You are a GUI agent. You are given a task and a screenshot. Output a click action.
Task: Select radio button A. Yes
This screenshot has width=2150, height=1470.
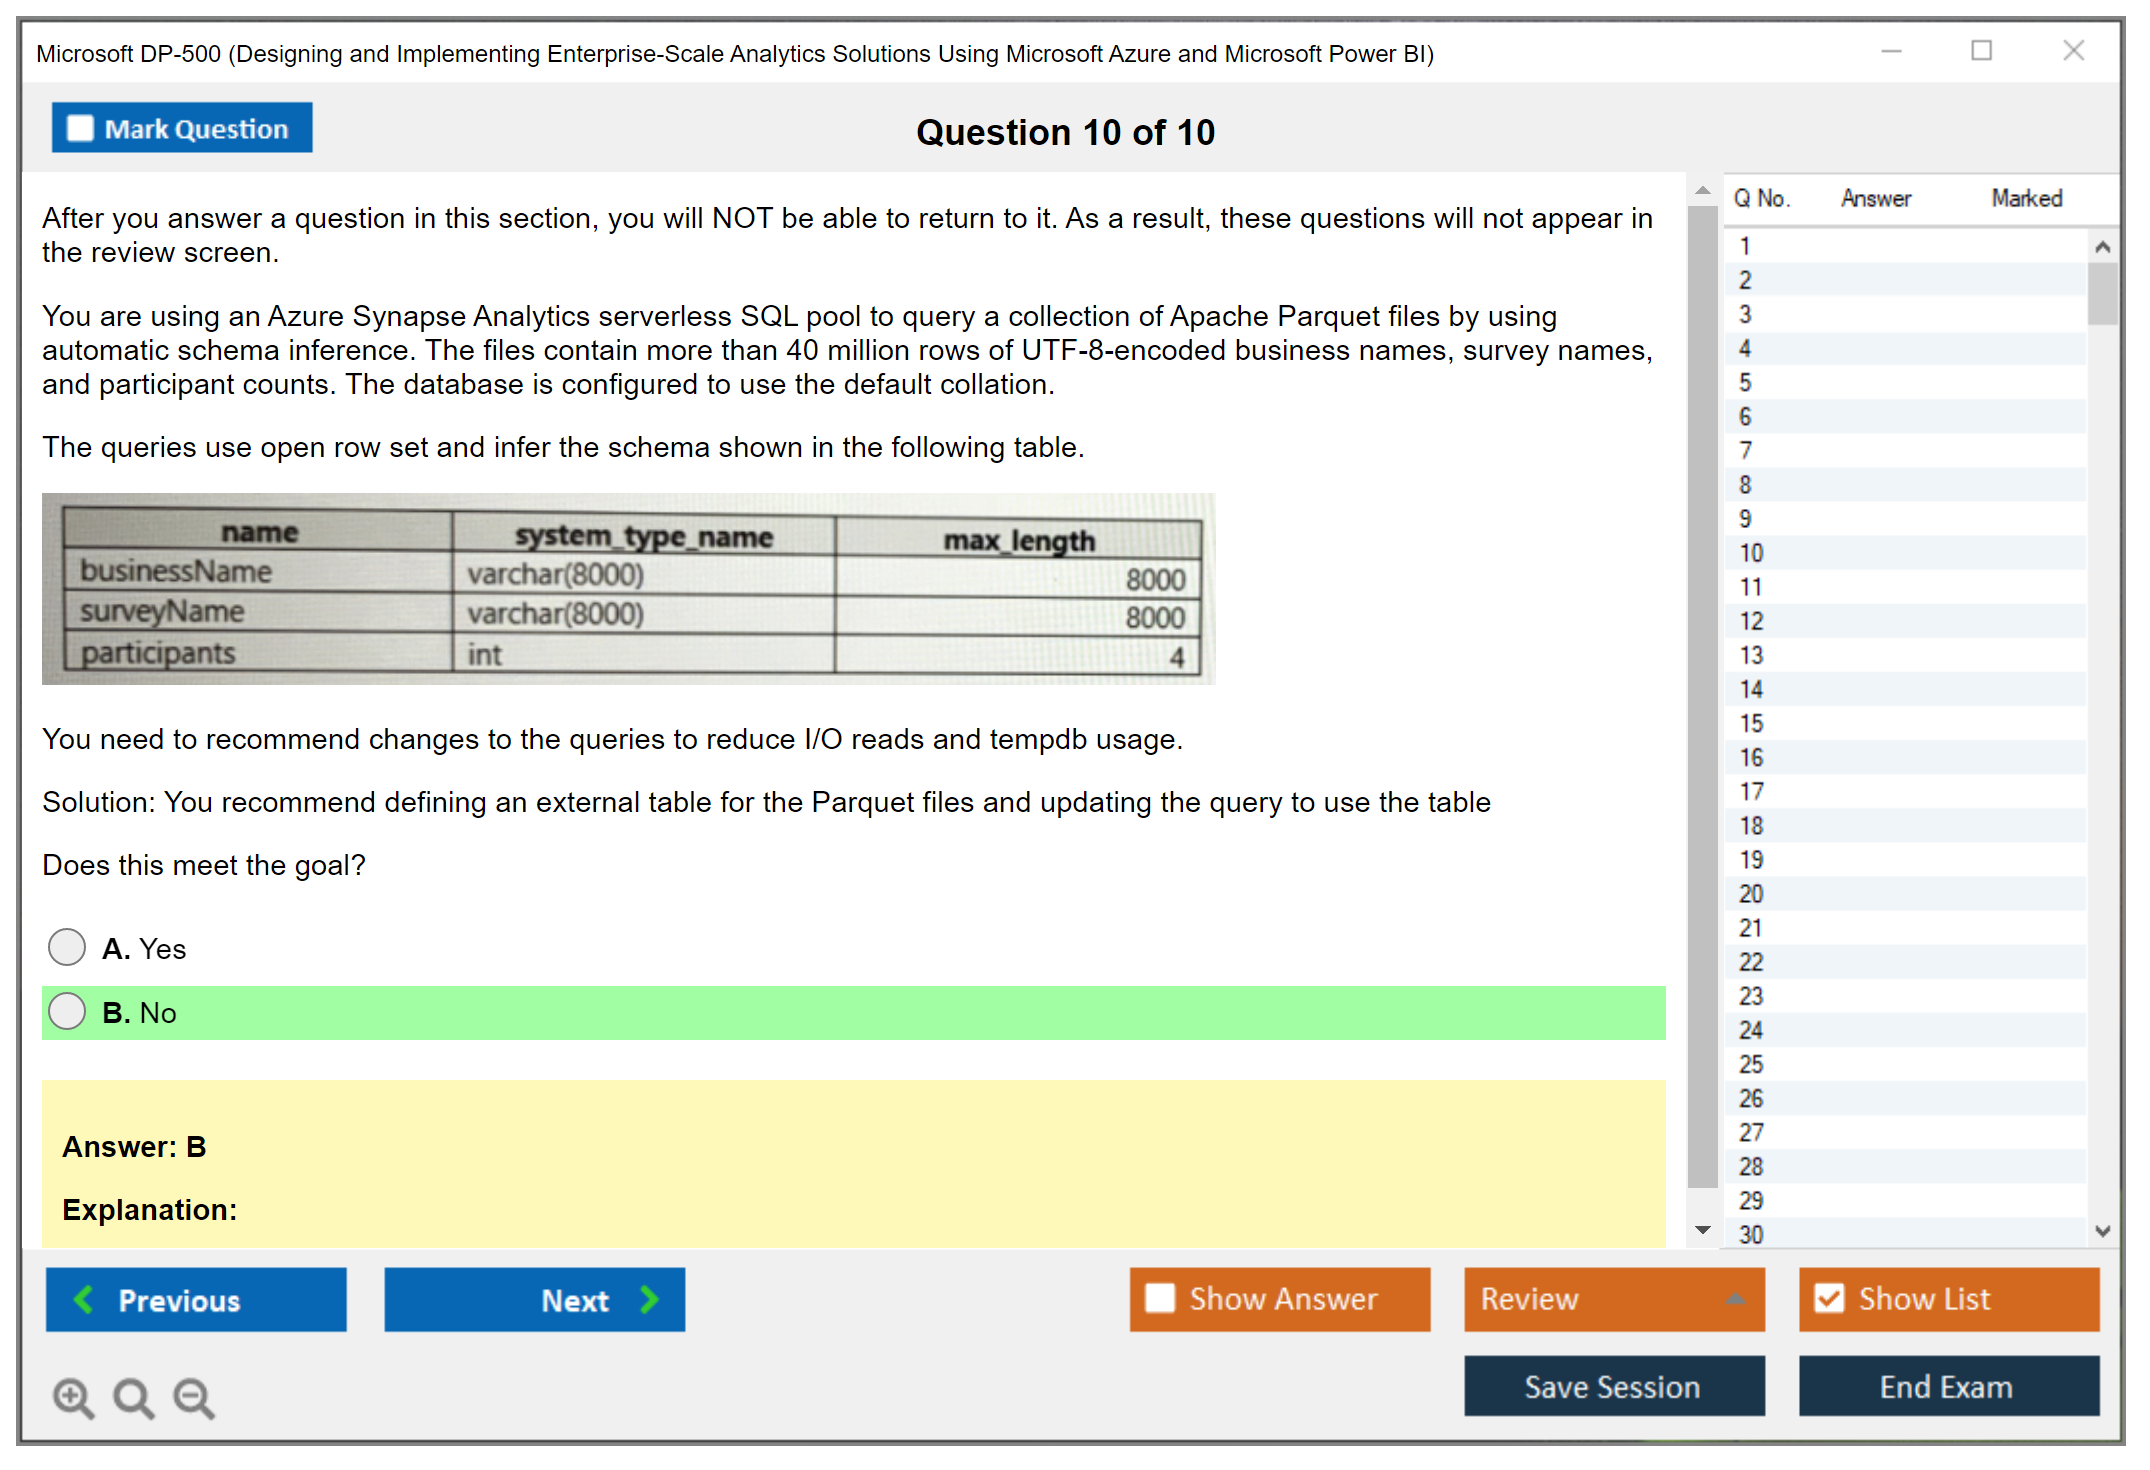[x=67, y=947]
